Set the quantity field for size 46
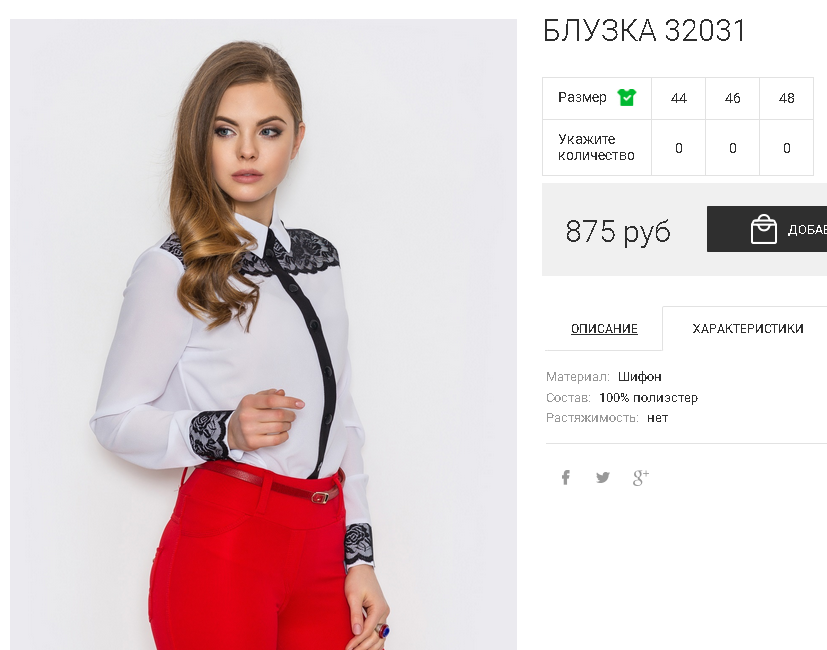Screen dimensions: 827x650 pyautogui.click(x=732, y=148)
